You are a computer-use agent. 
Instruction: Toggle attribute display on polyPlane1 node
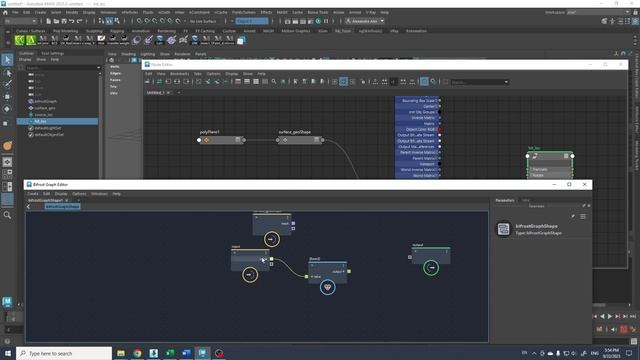(238, 140)
